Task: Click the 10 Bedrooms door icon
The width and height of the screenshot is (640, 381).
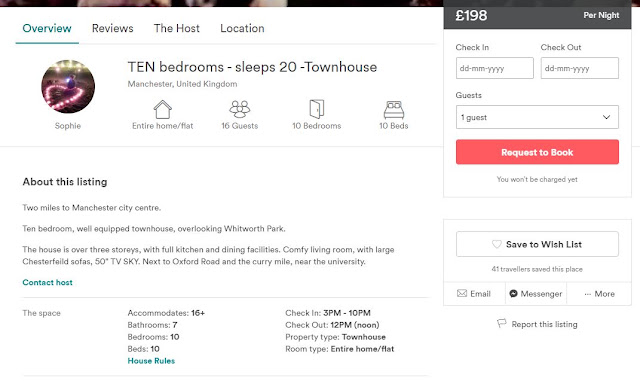Action: [x=316, y=109]
